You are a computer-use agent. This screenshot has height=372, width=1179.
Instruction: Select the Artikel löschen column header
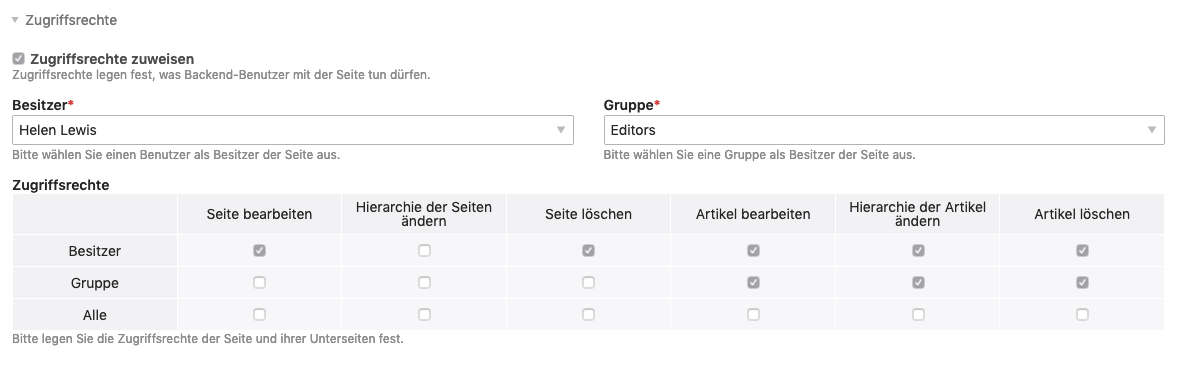[x=1082, y=214]
